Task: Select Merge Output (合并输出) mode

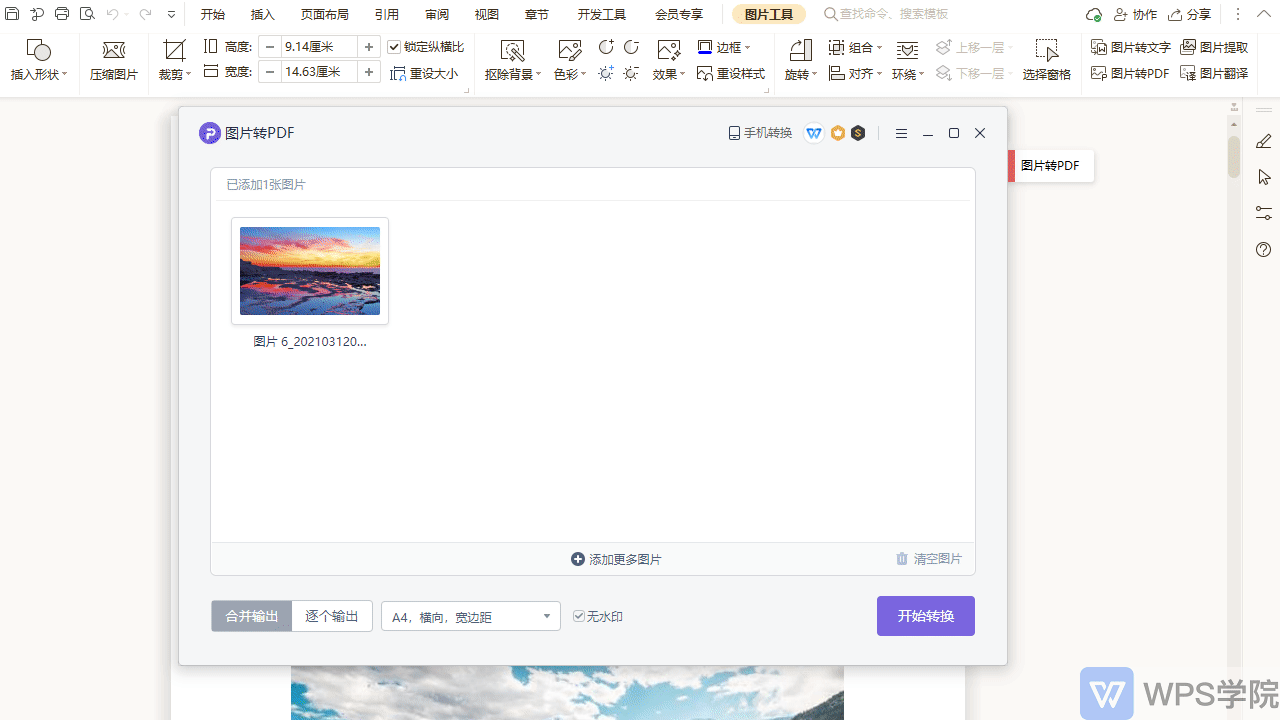Action: [252, 616]
